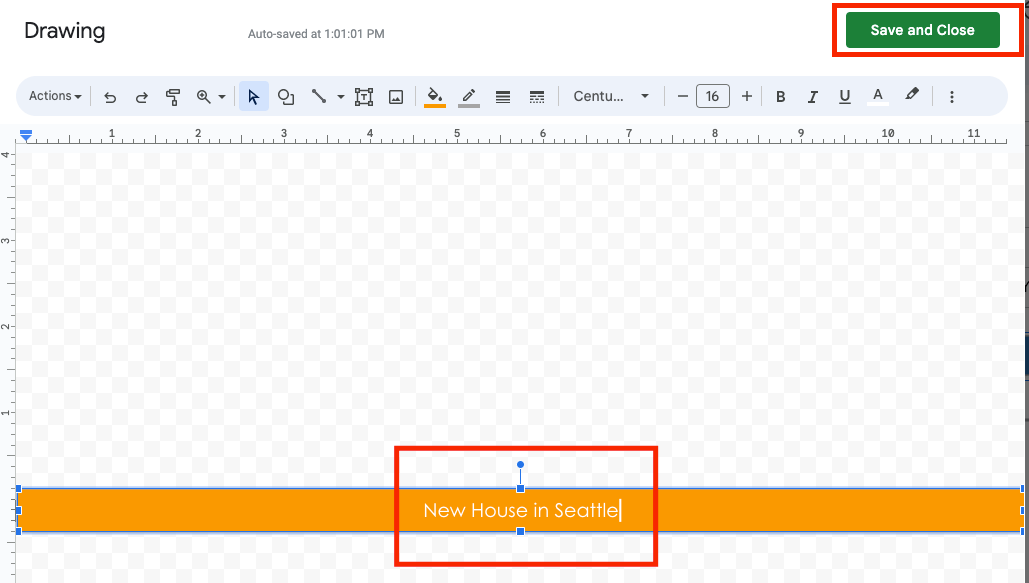Viewport: 1029px width, 583px height.
Task: Click the Insert image icon
Action: (396, 97)
